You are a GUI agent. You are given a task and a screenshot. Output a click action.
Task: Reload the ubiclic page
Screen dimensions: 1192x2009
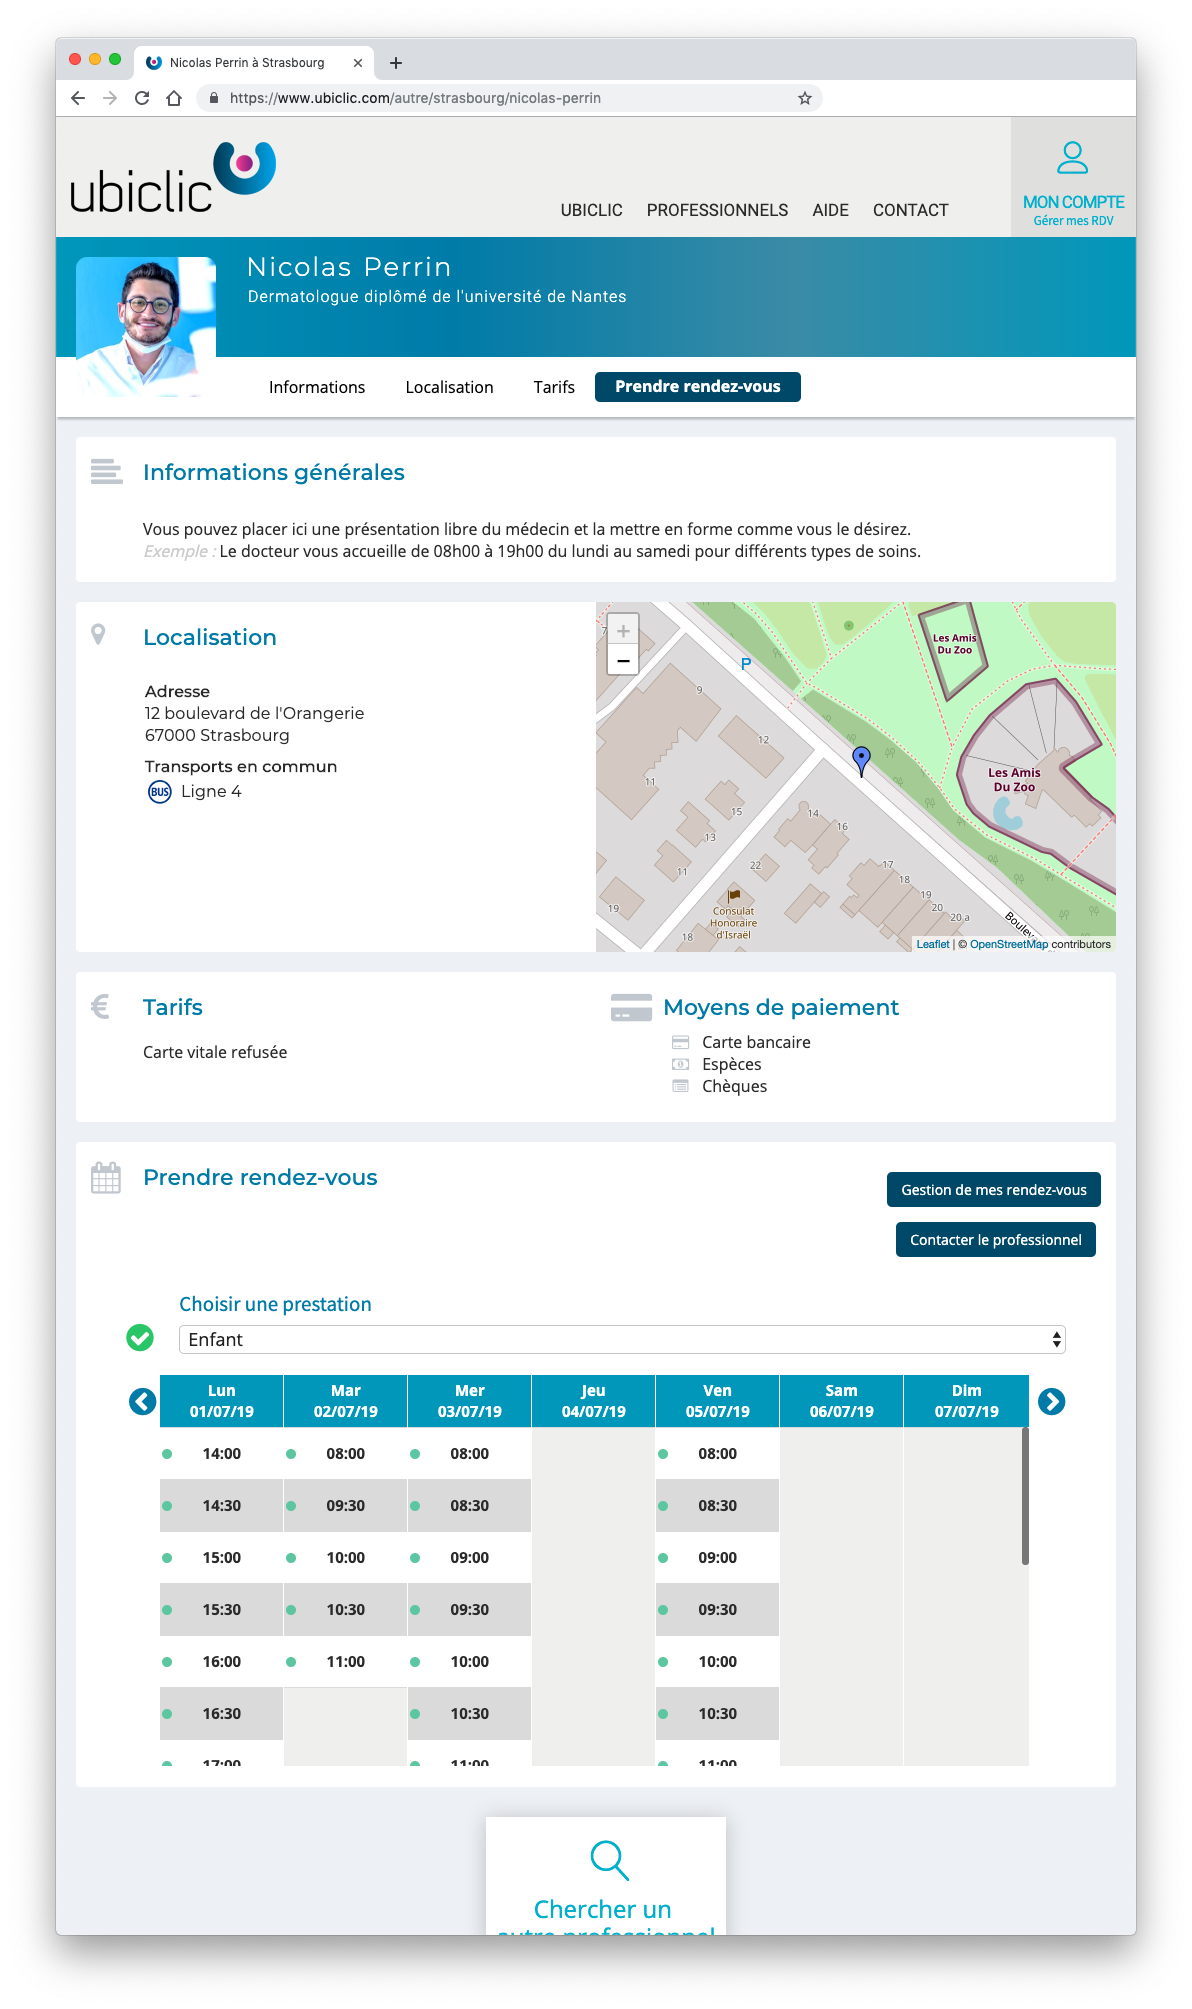click(142, 98)
